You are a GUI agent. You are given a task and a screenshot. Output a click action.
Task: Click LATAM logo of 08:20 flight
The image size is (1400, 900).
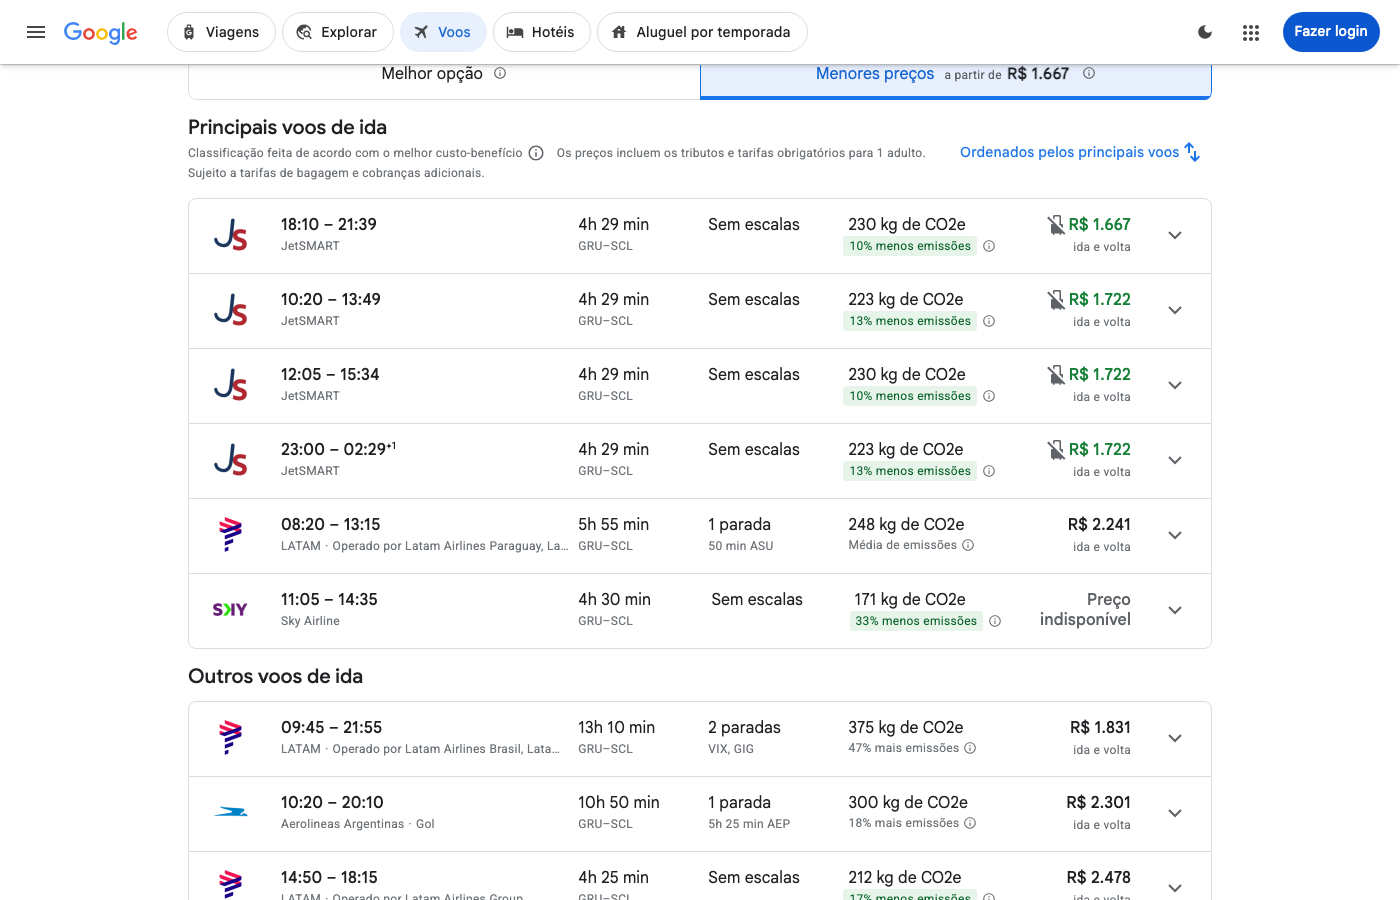231,535
